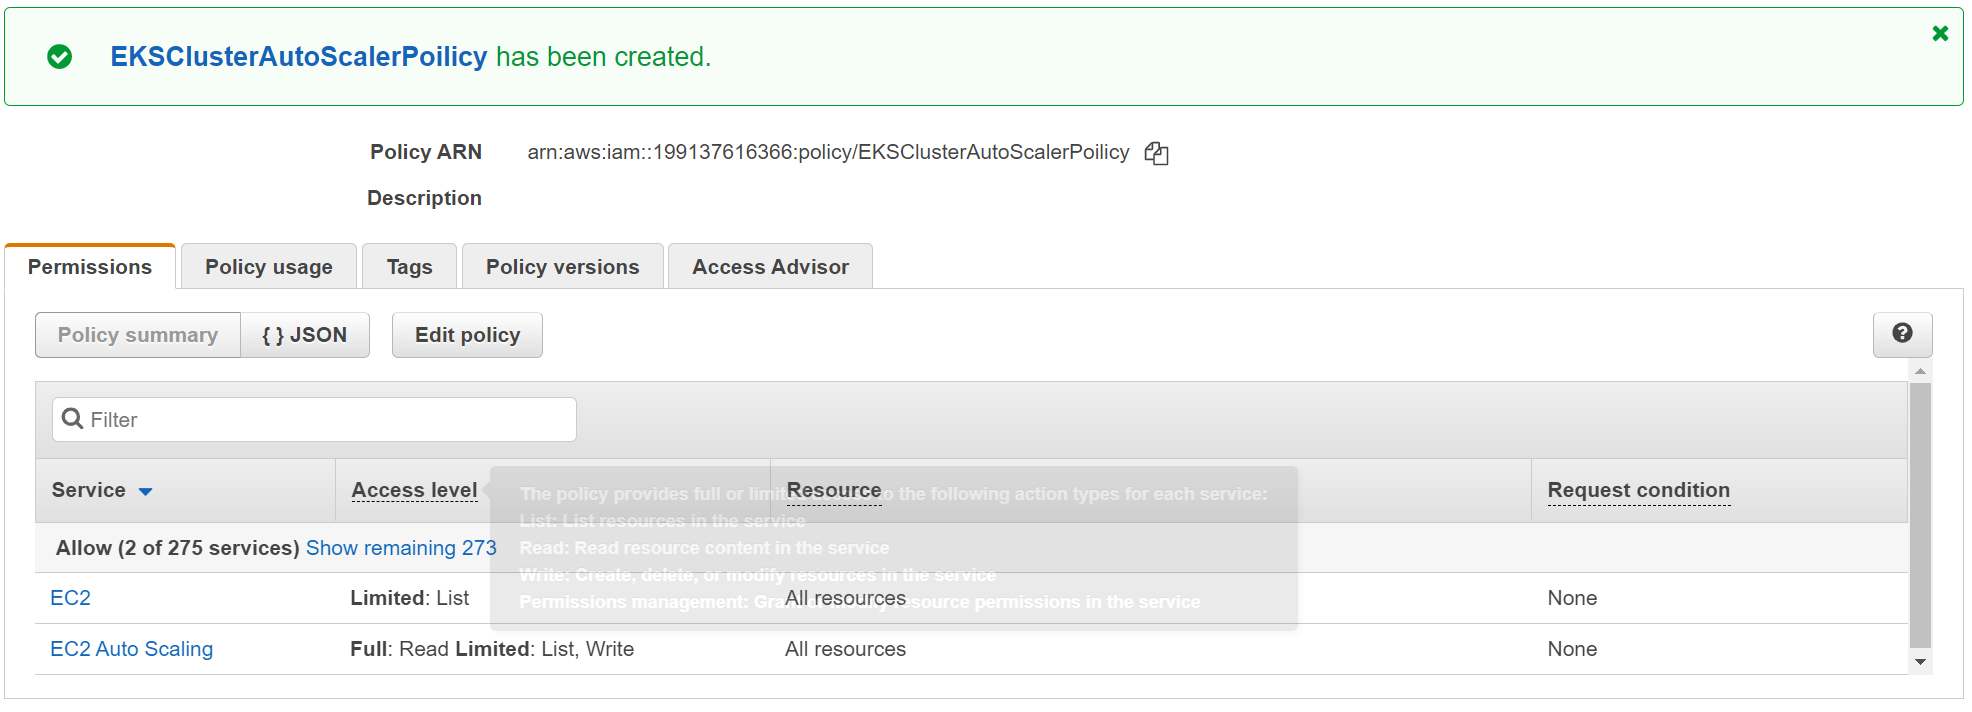Click the green success checkmark icon
The width and height of the screenshot is (1972, 712).
60,57
